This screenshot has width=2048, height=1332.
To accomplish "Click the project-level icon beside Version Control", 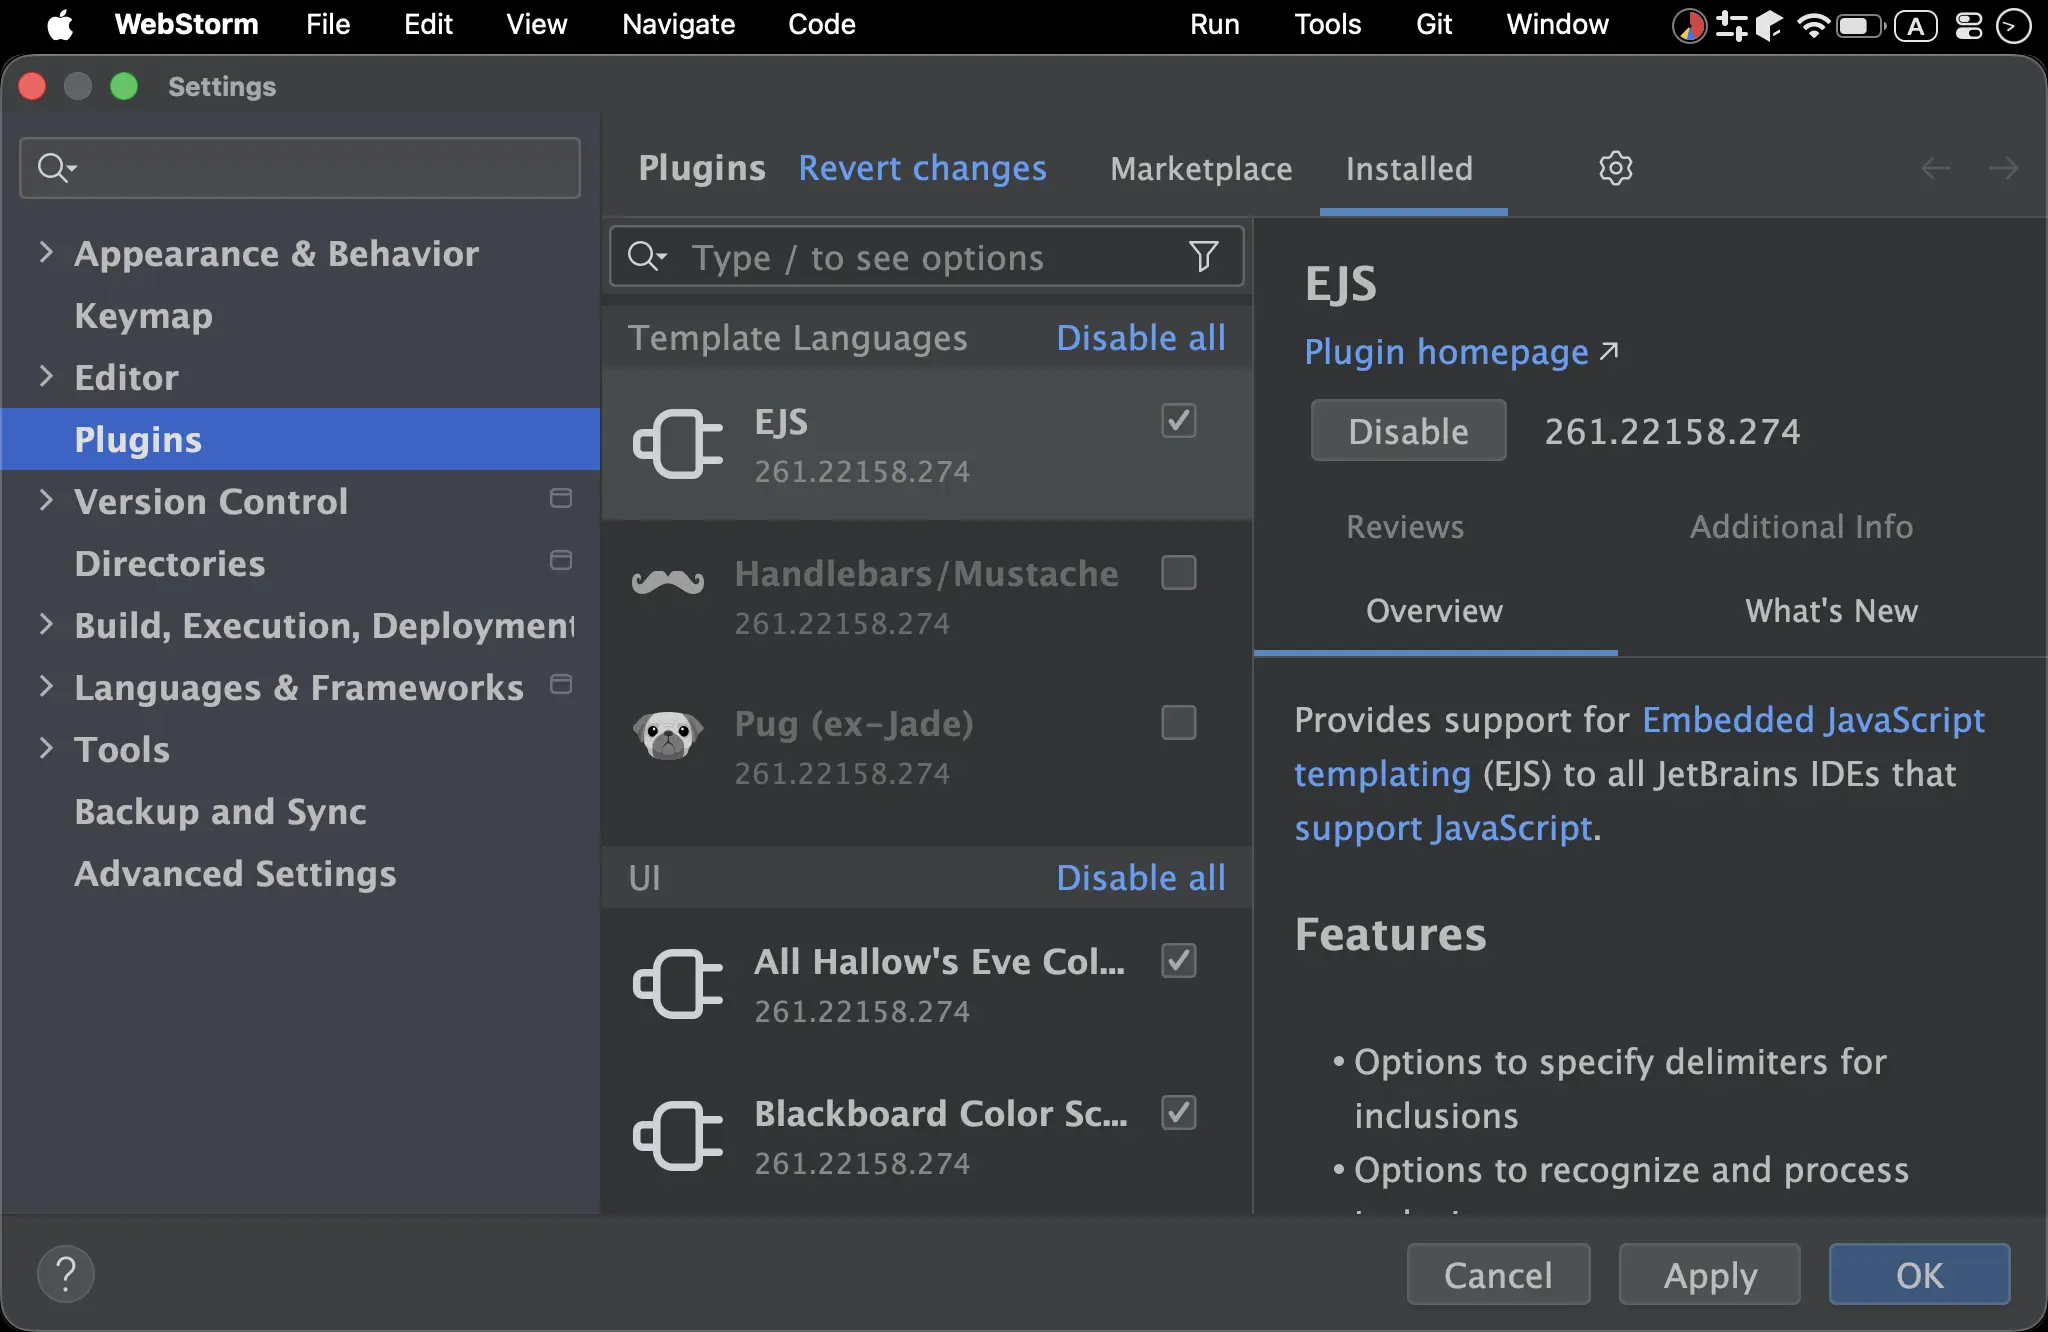I will [561, 498].
